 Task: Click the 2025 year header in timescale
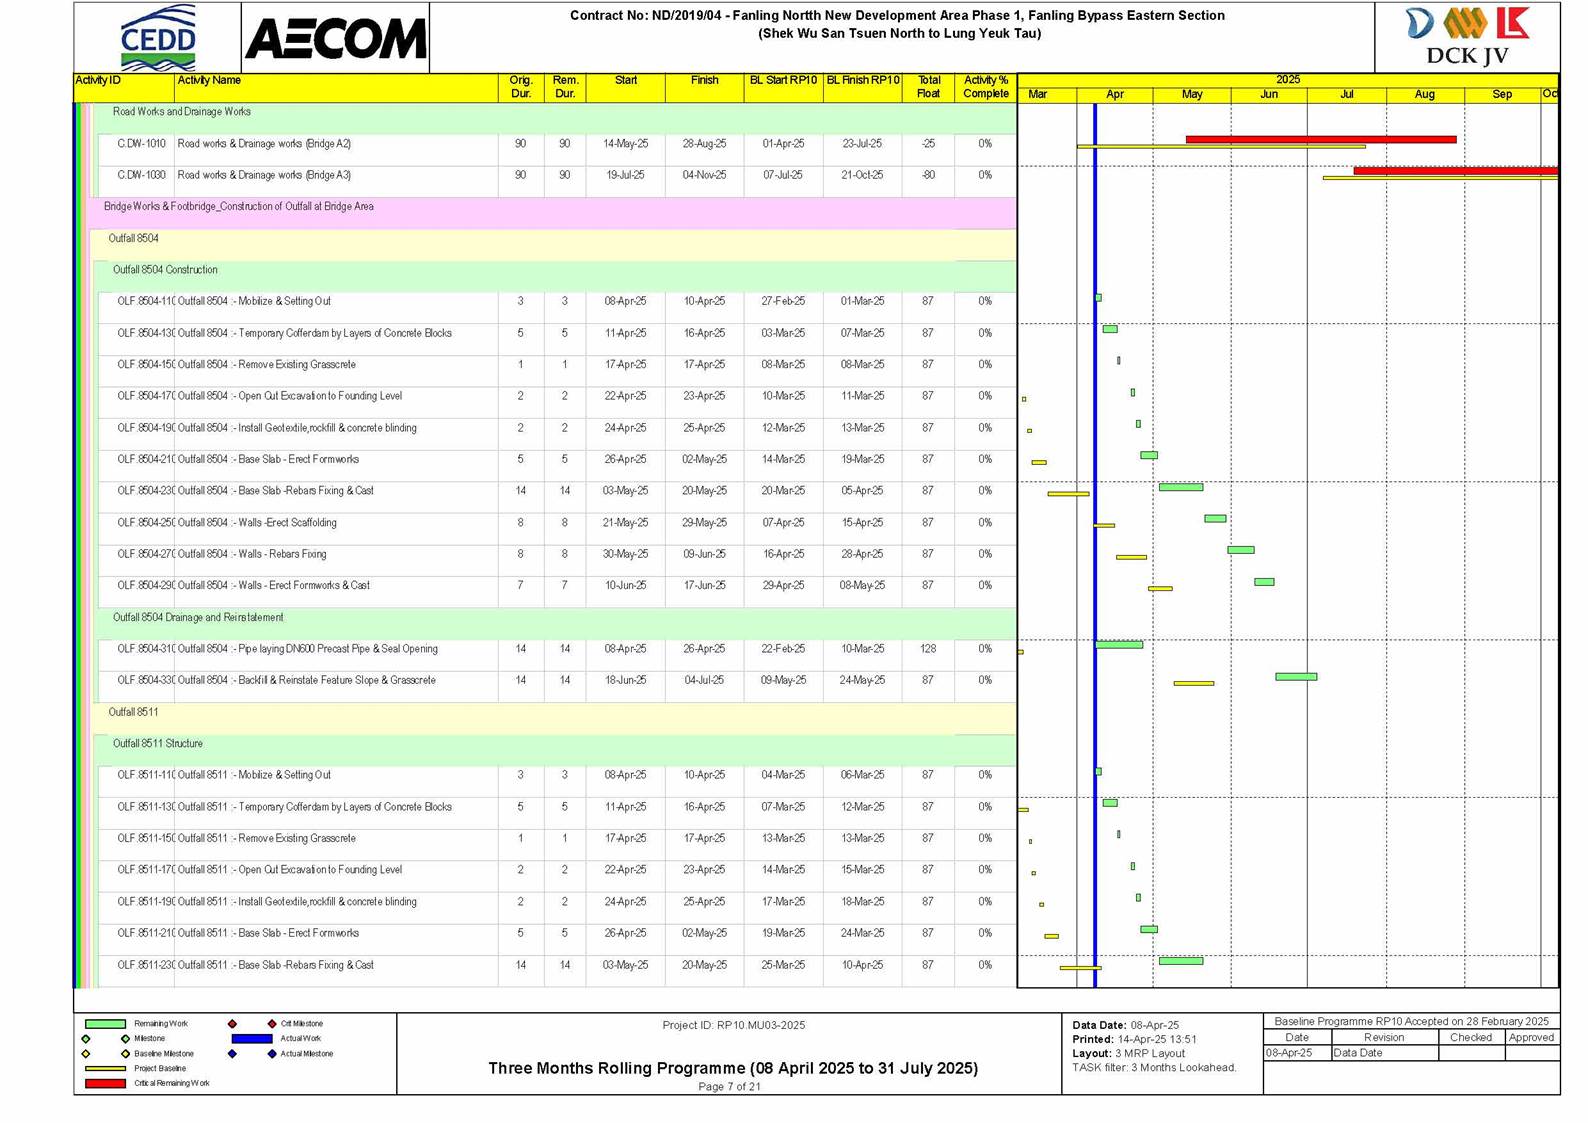tap(1288, 79)
